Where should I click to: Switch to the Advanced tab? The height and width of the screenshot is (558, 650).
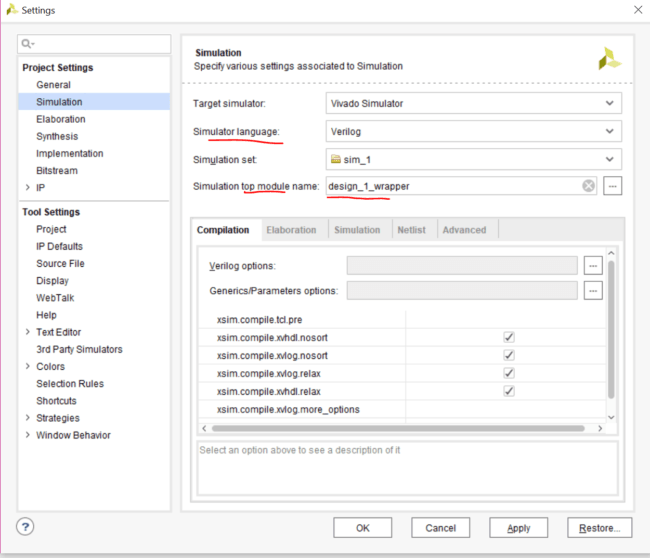click(x=464, y=230)
